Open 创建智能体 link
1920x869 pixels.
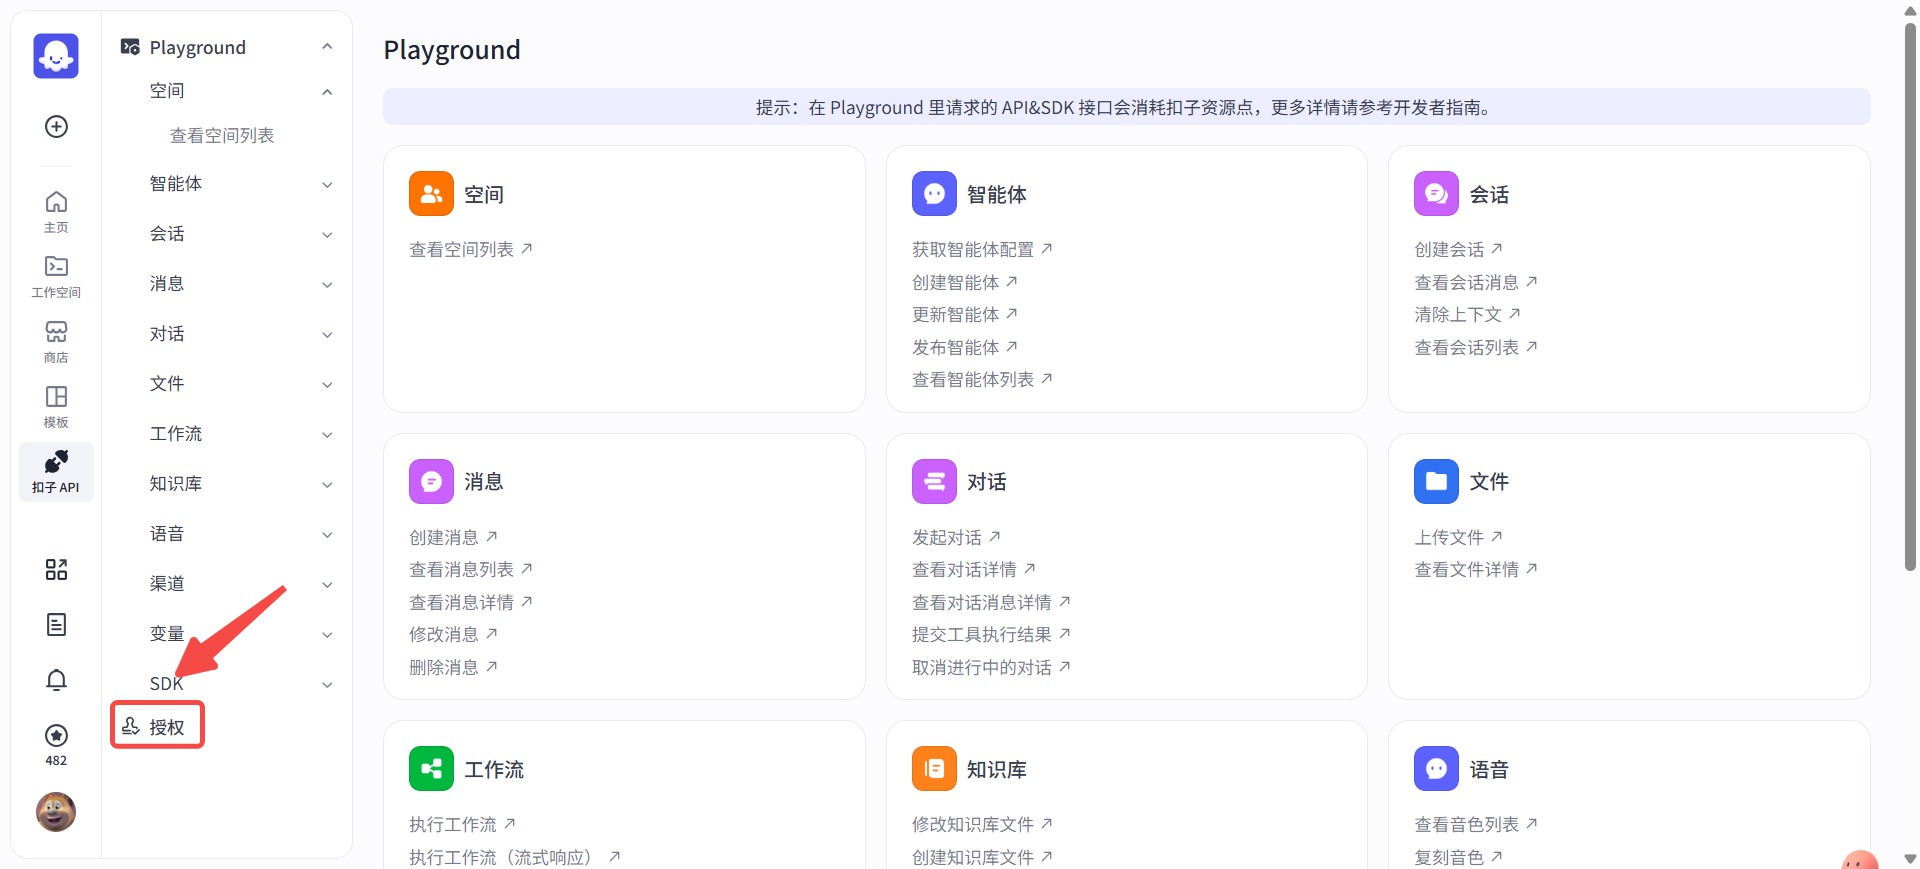[x=965, y=282]
